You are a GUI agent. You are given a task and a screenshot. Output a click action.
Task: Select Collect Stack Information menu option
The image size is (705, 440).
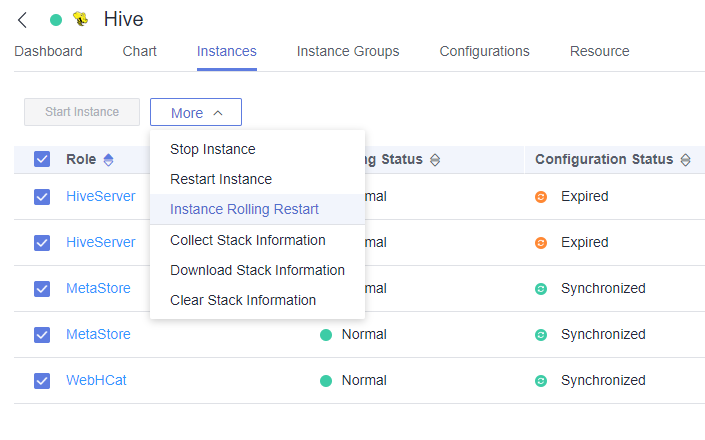pos(257,240)
